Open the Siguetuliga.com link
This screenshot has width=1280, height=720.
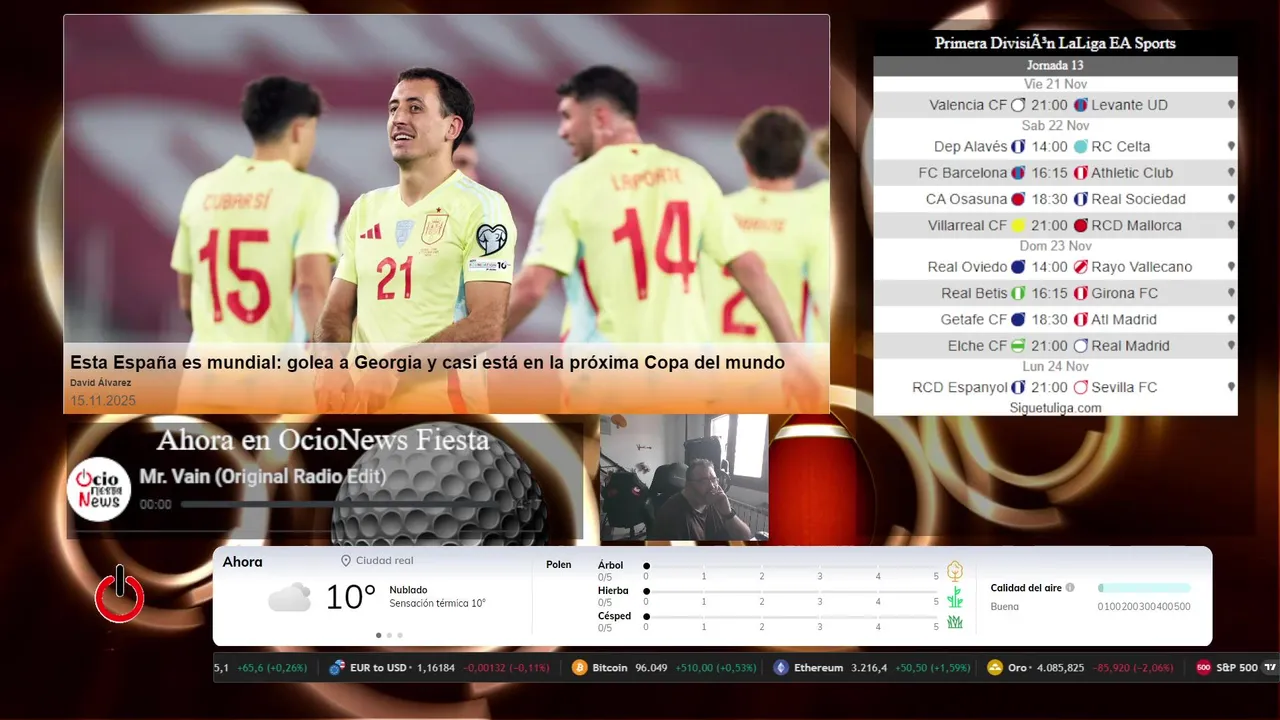click(x=1055, y=408)
